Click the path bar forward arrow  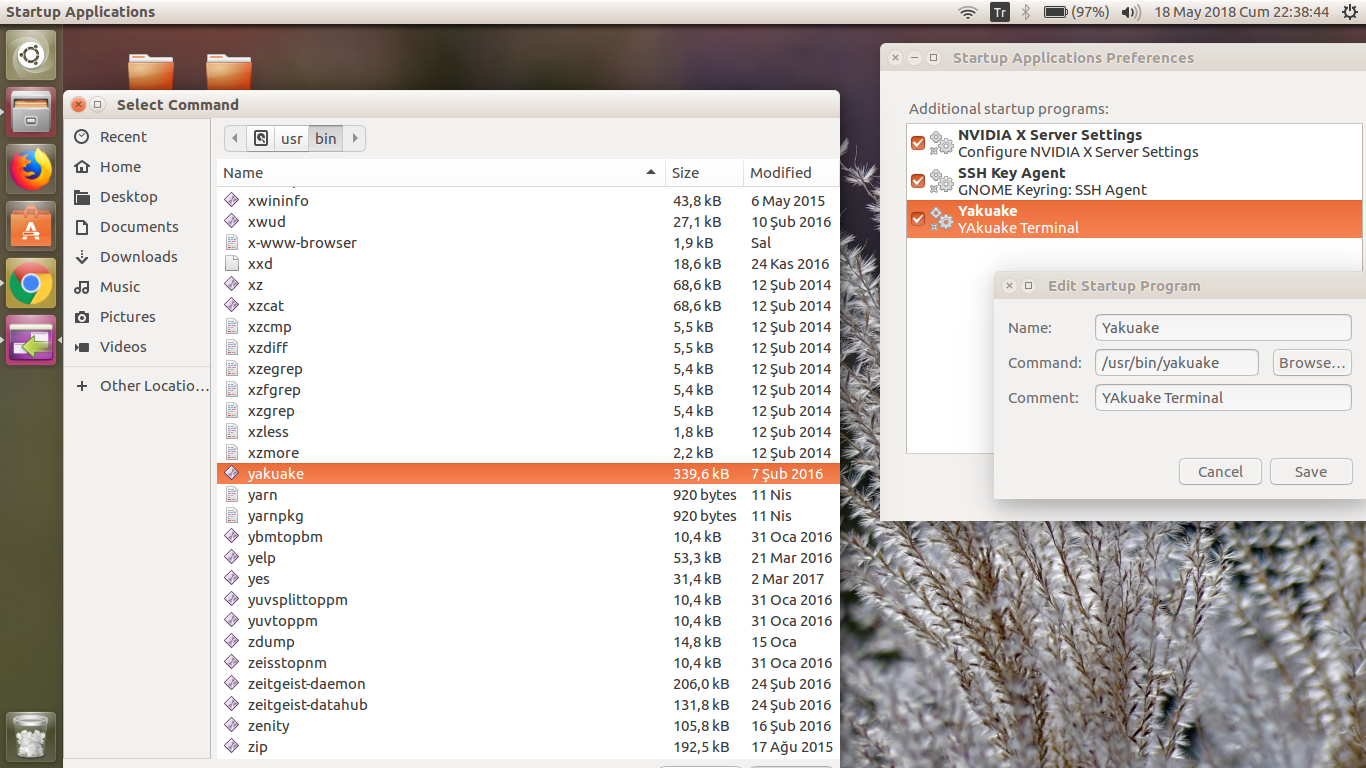(x=354, y=138)
